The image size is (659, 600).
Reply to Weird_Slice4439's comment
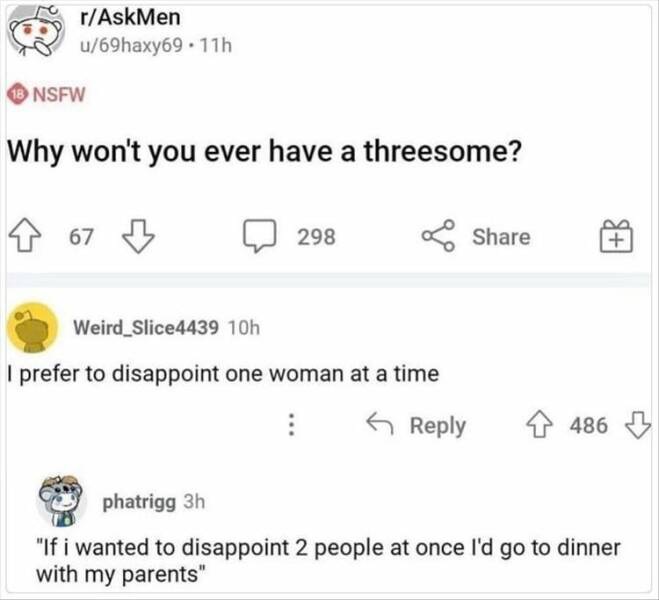416,425
